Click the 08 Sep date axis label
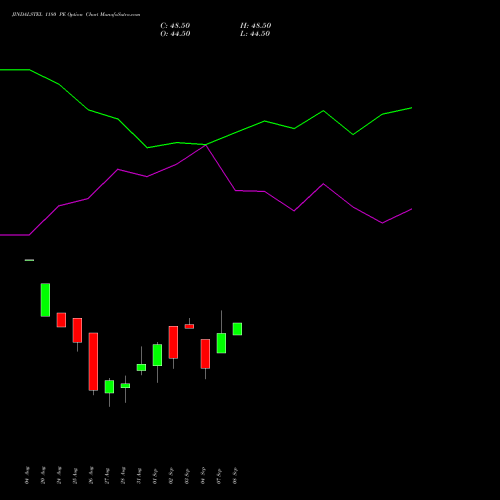The width and height of the screenshot is (500, 500). pos(235,476)
